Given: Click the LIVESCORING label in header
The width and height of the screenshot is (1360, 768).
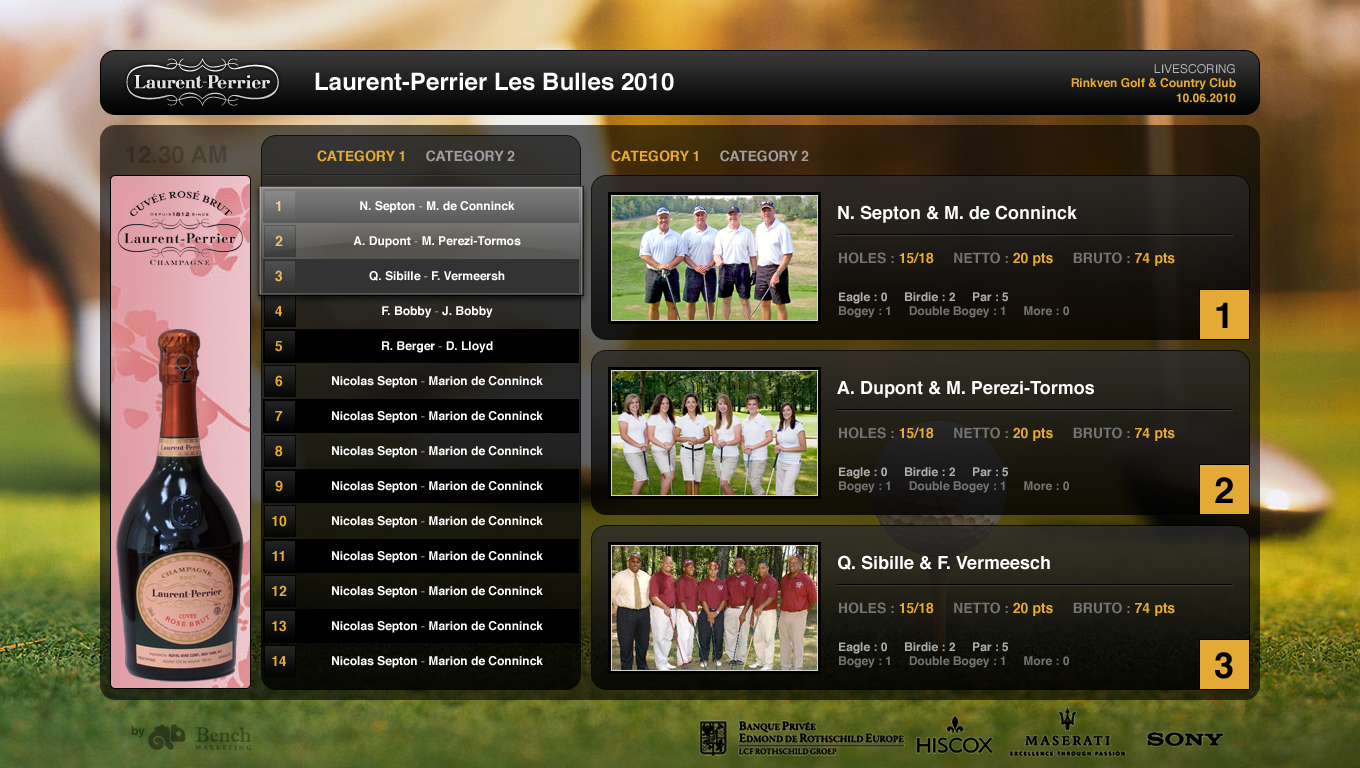Looking at the screenshot, I should 1194,69.
